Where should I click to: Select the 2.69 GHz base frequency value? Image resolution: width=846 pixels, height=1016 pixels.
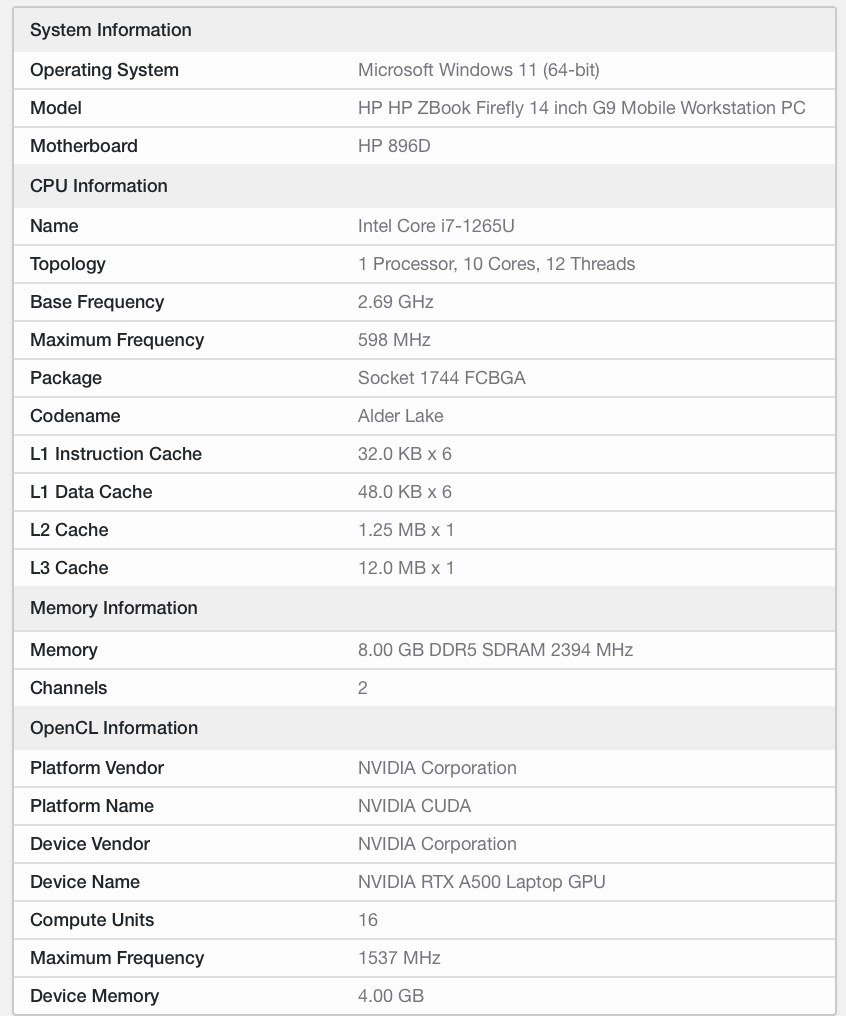(396, 302)
